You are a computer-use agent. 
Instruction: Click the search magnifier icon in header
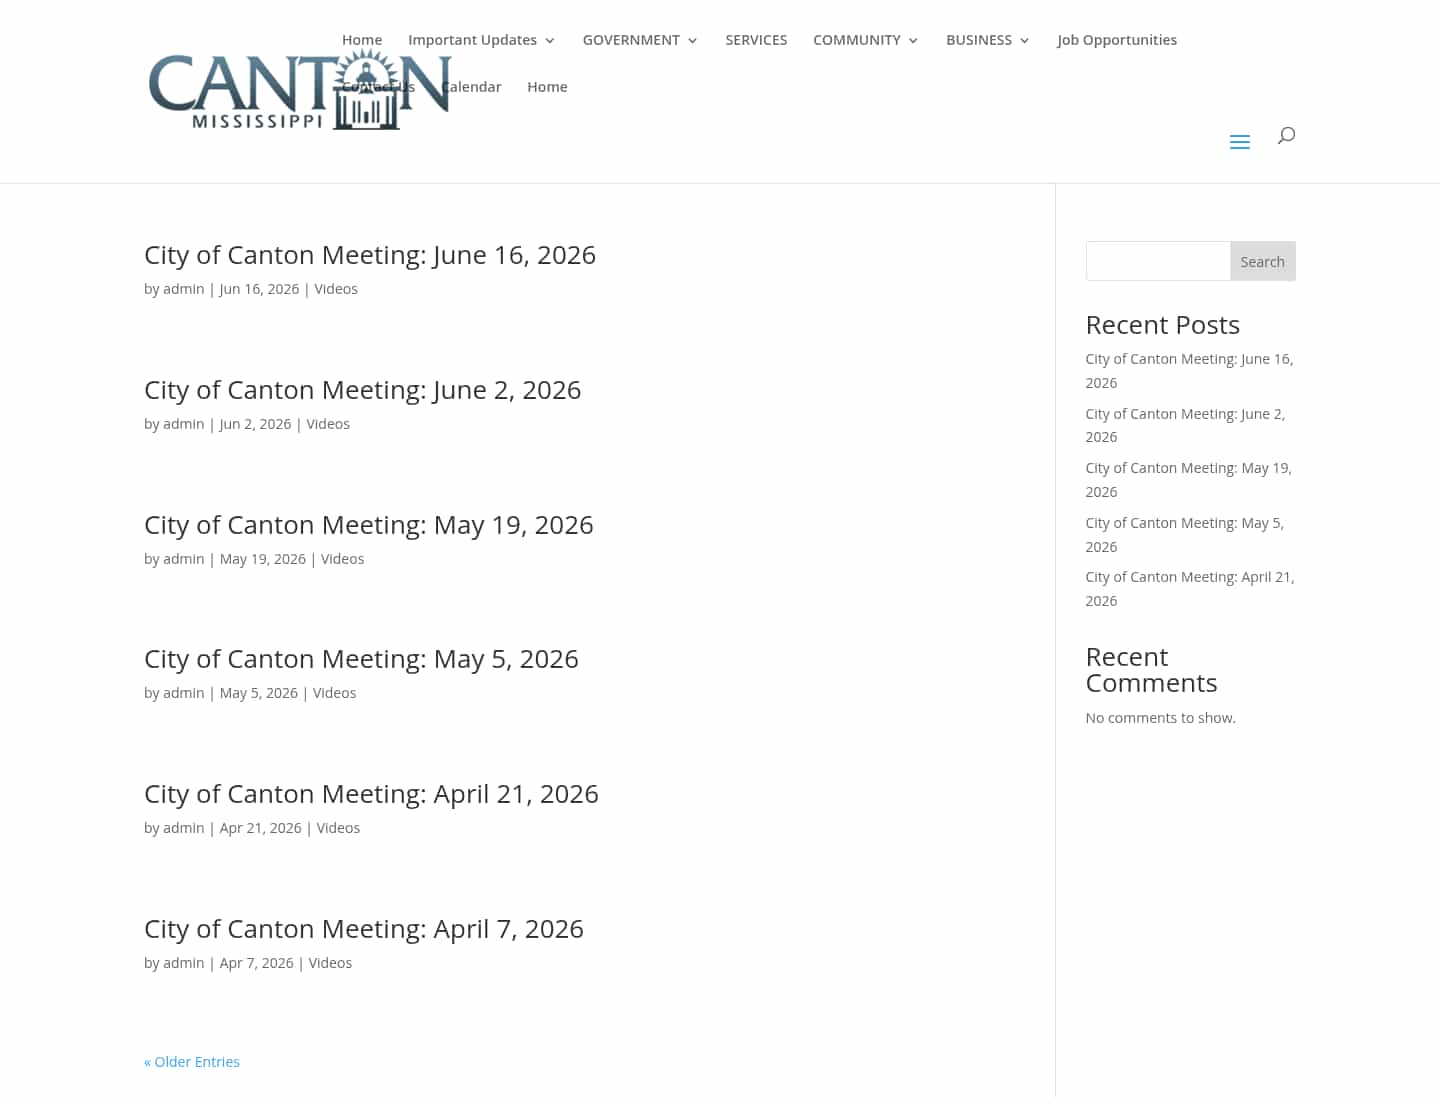click(1286, 135)
